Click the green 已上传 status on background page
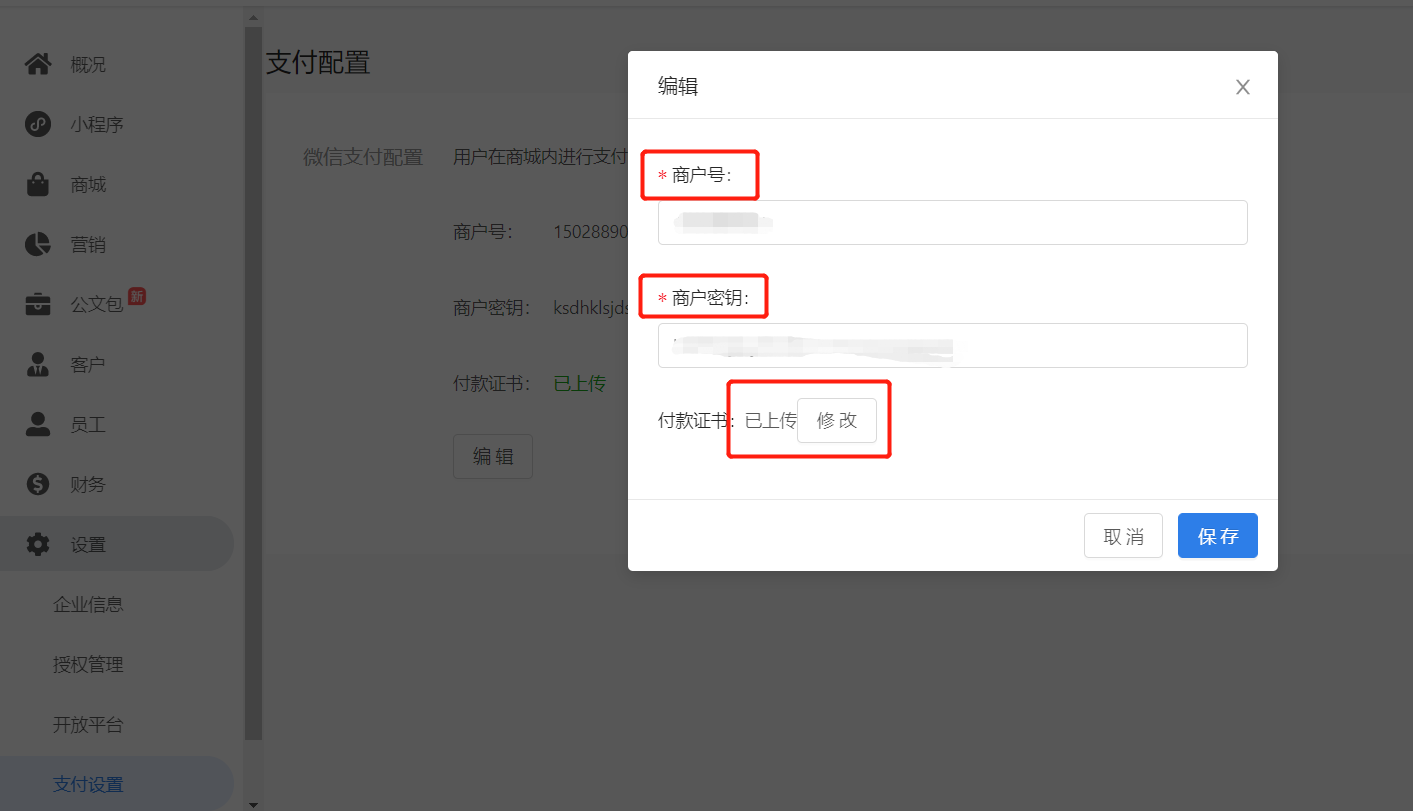This screenshot has width=1413, height=811. (x=580, y=383)
